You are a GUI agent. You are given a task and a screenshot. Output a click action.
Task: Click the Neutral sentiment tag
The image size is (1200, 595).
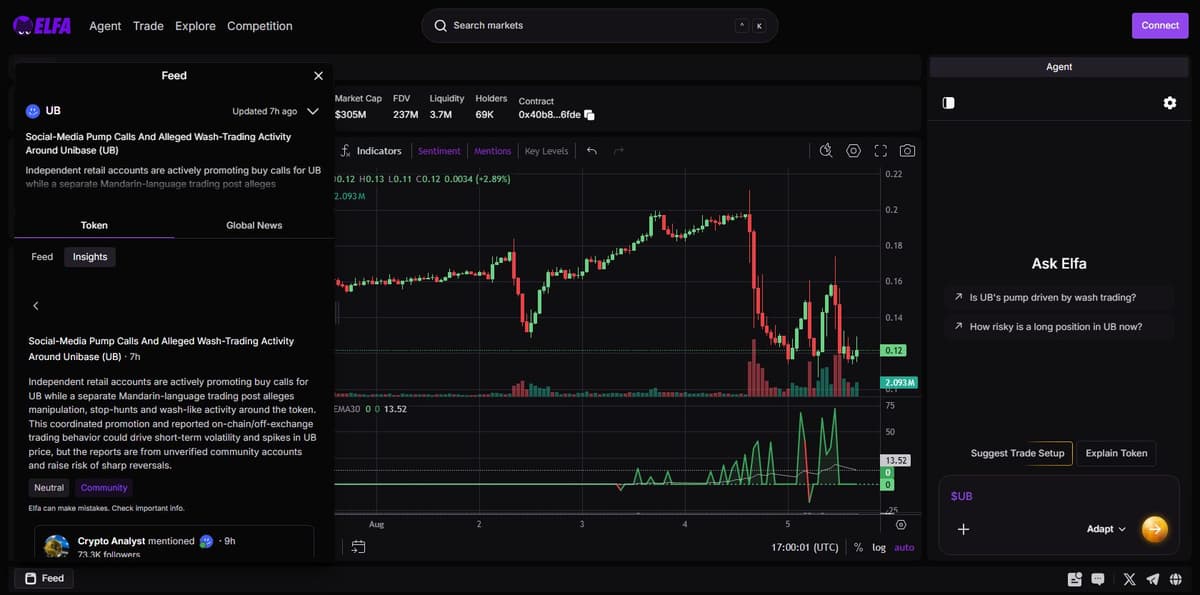[x=49, y=488]
